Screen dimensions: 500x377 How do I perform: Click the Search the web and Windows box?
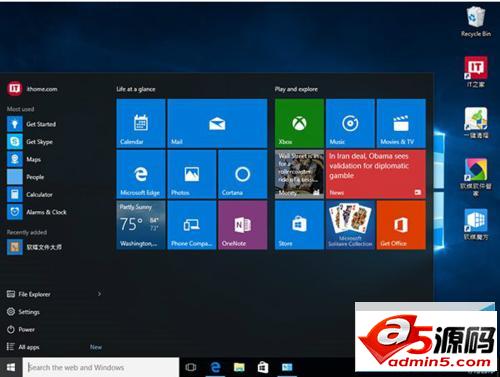[101, 367]
